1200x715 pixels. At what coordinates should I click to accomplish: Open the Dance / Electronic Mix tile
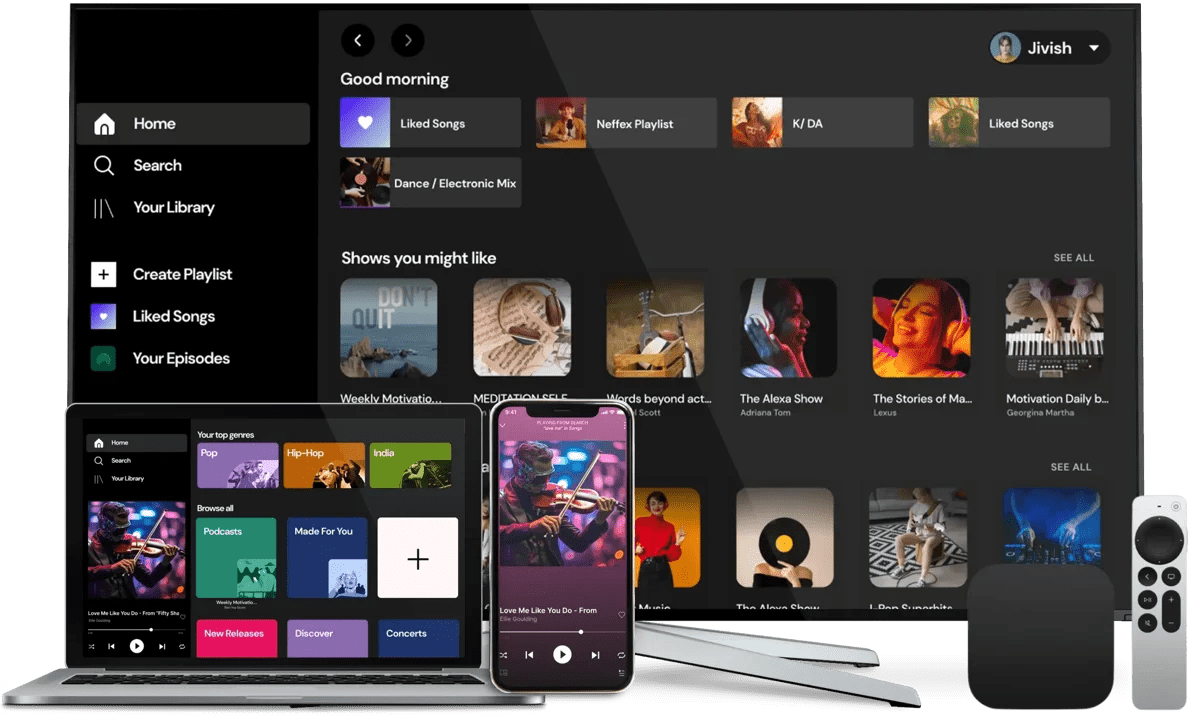(430, 182)
